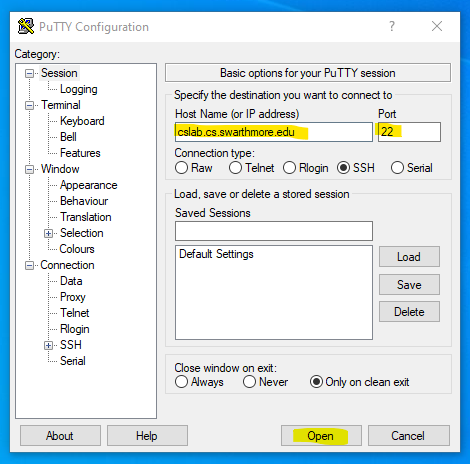
Task: Open the Data settings category
Action: pyautogui.click(x=71, y=281)
